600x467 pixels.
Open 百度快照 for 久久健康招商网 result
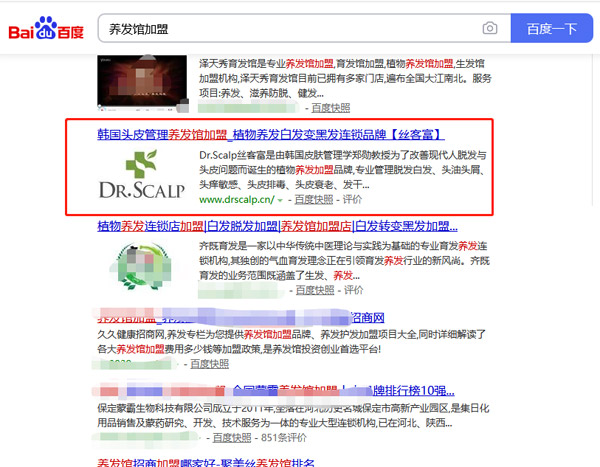tap(209, 364)
